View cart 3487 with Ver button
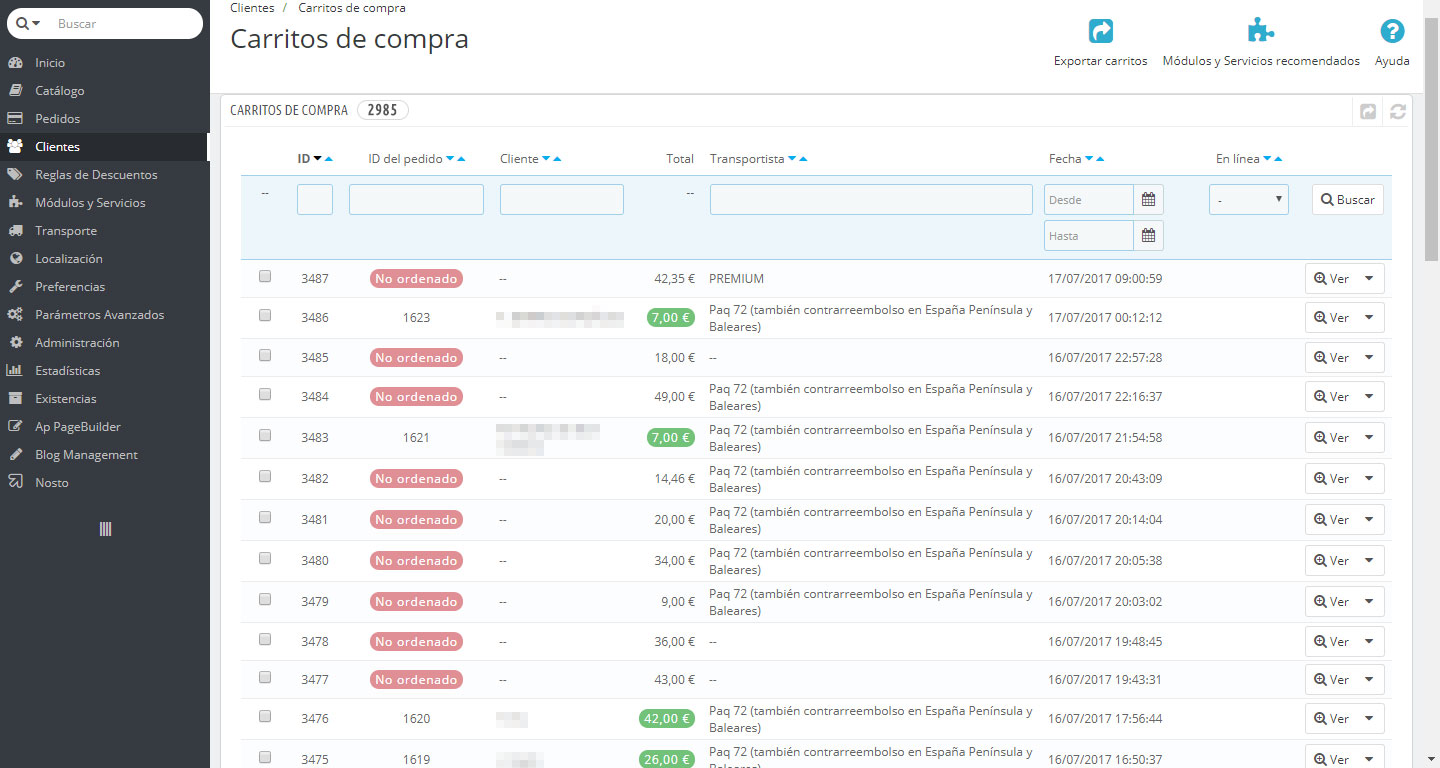 1331,279
